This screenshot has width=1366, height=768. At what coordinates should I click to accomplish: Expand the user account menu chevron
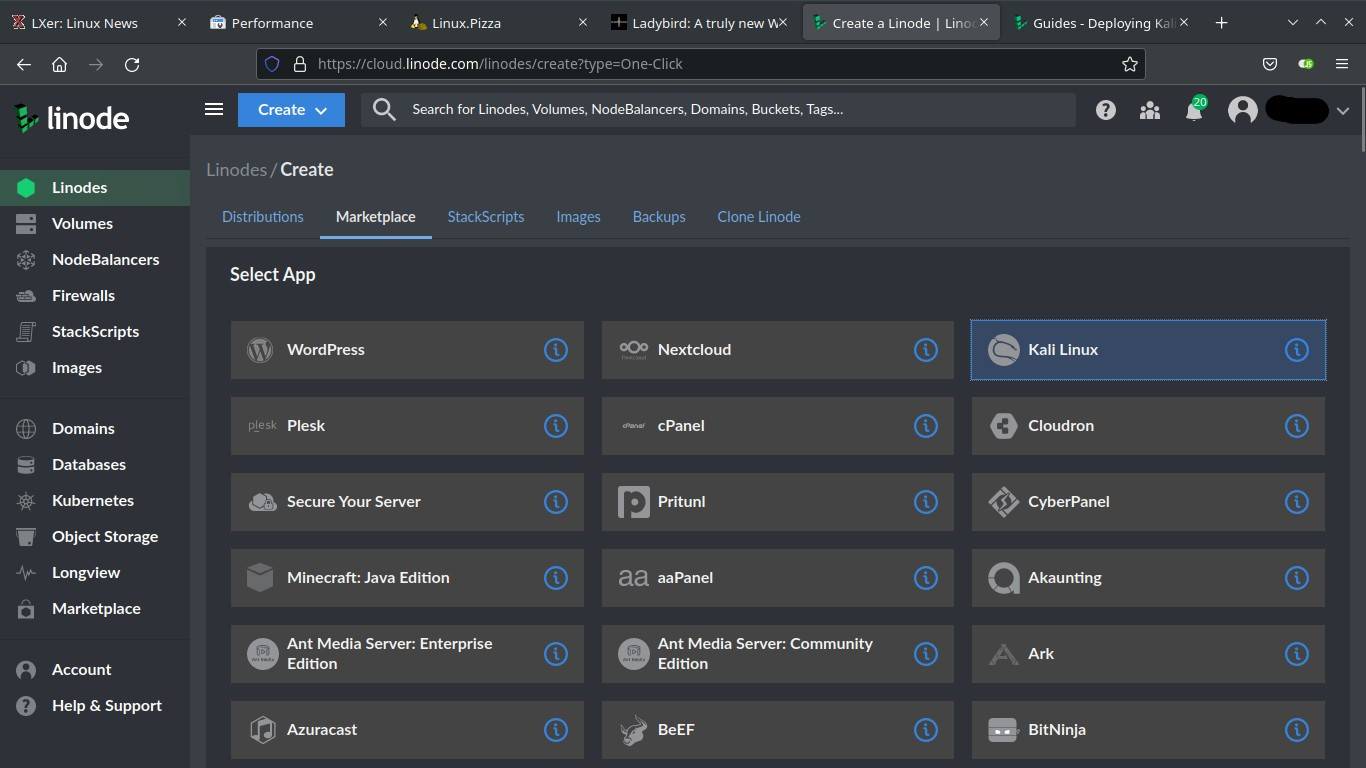point(1343,110)
